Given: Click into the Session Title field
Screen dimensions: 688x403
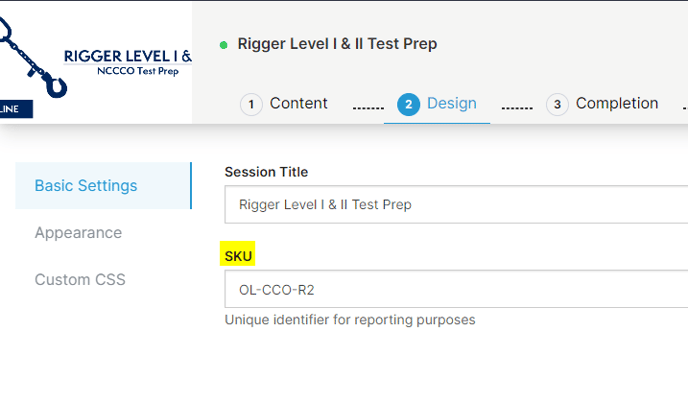Looking at the screenshot, I should 455,205.
